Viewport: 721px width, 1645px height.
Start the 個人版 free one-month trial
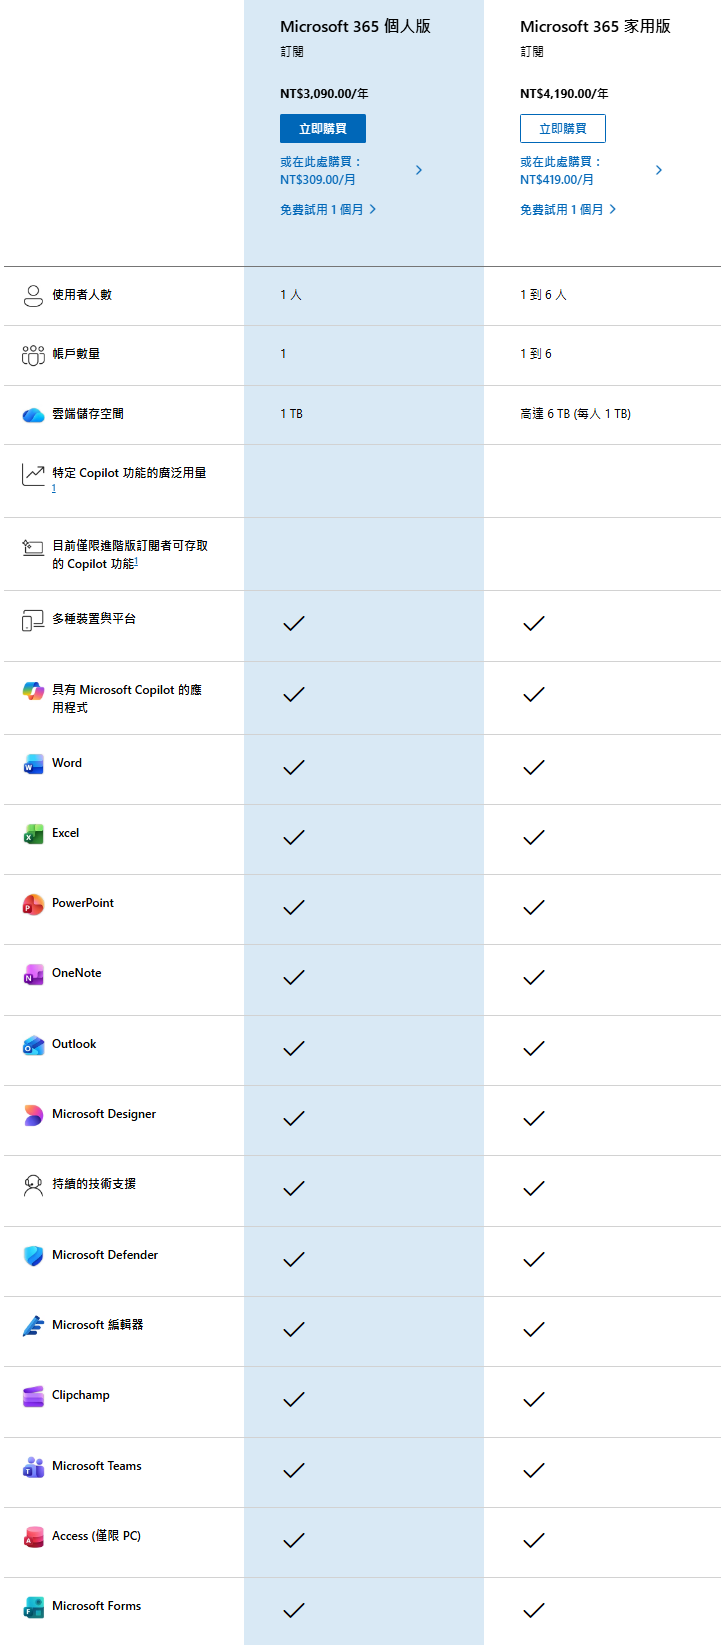(328, 210)
